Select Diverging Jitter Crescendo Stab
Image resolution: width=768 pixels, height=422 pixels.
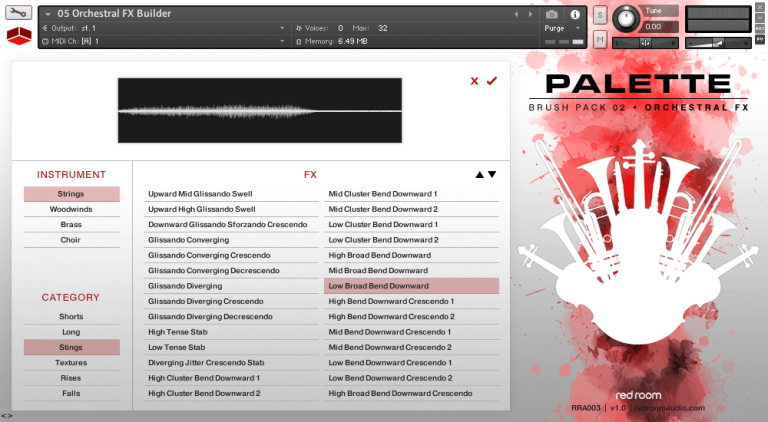231,363
